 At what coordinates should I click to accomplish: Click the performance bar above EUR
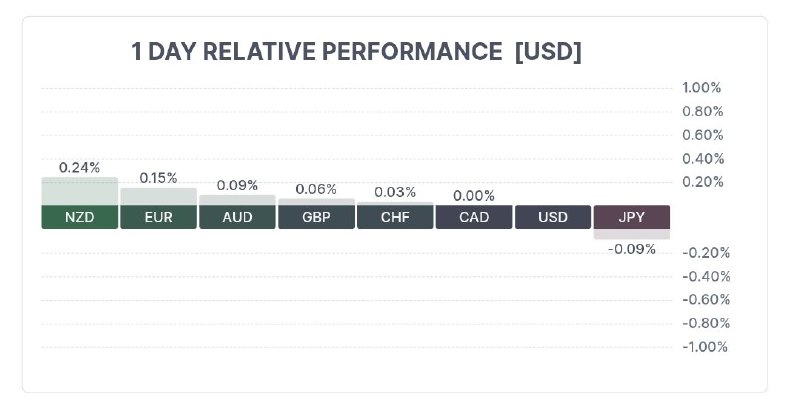158,196
